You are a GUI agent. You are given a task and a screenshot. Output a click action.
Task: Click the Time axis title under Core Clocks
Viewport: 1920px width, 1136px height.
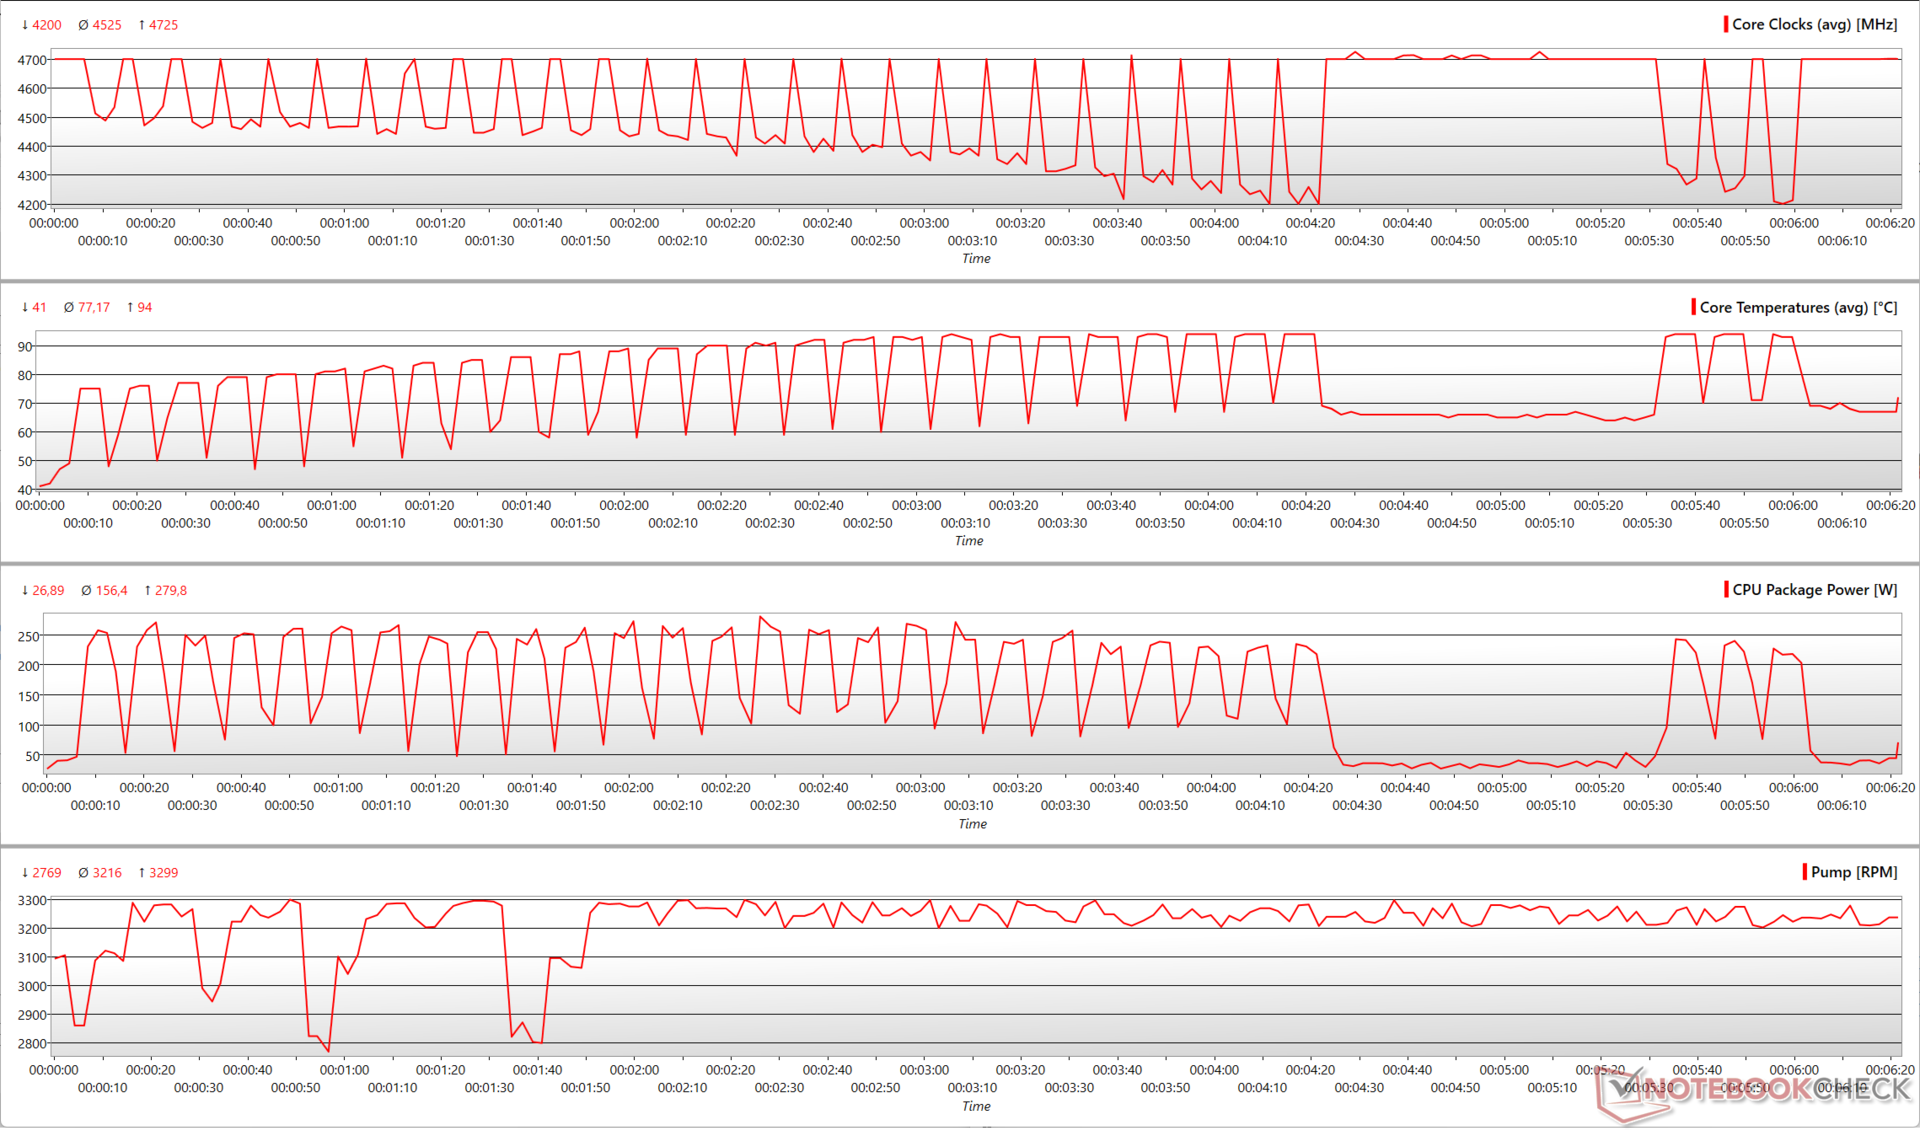pos(976,259)
